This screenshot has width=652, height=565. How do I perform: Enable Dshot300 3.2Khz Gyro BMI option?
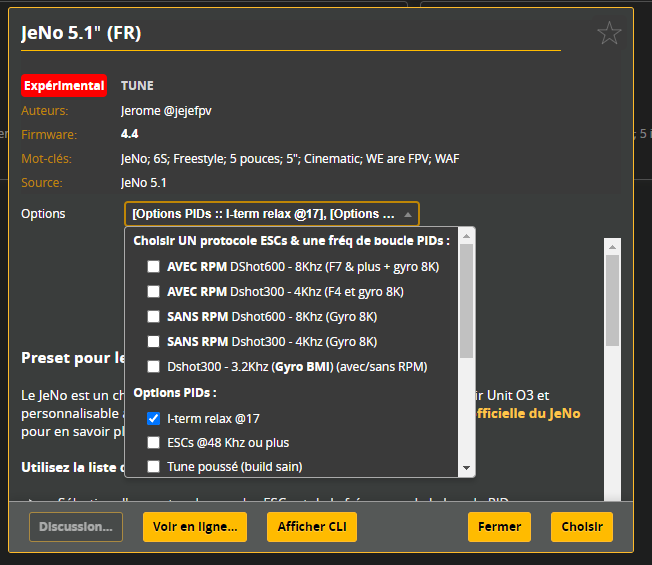pos(153,367)
